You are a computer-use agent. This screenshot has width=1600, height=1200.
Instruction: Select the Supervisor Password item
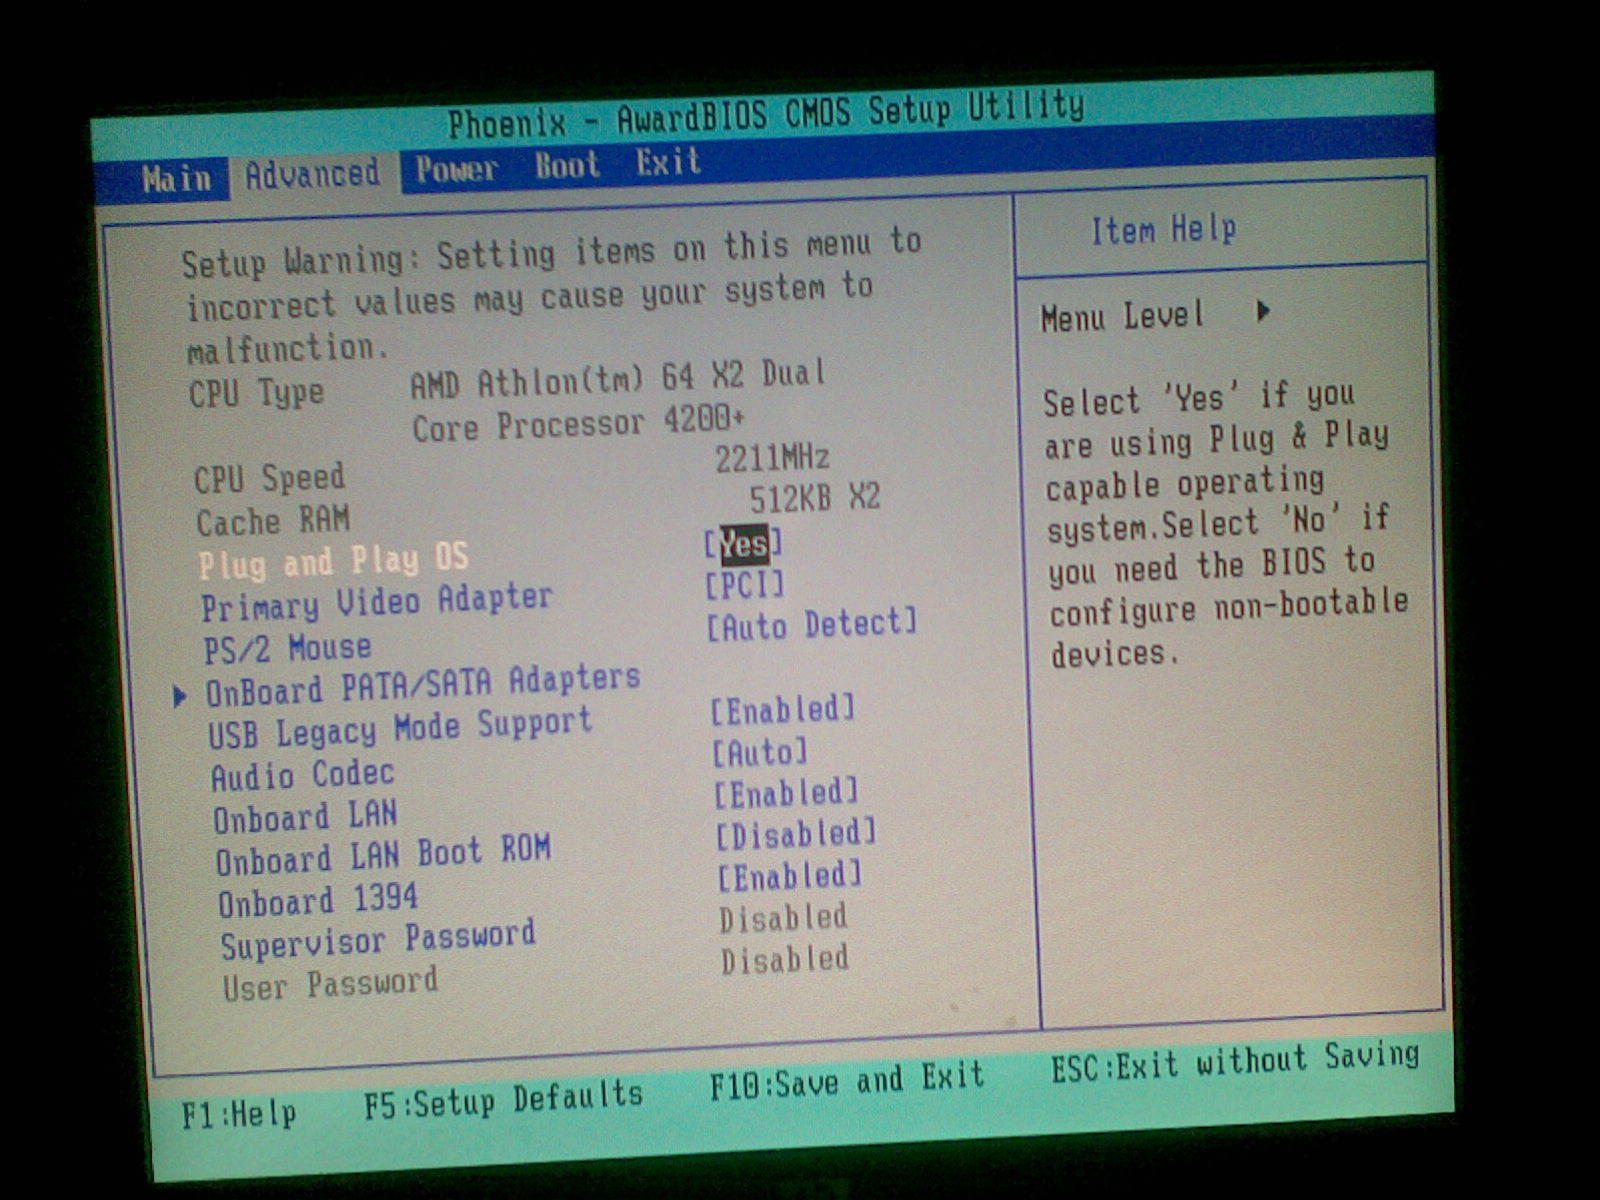coord(378,940)
